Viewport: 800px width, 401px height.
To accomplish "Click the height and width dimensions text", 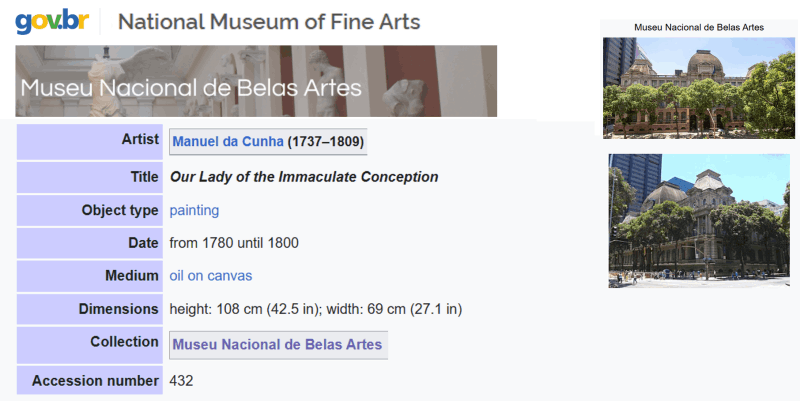I will point(315,309).
